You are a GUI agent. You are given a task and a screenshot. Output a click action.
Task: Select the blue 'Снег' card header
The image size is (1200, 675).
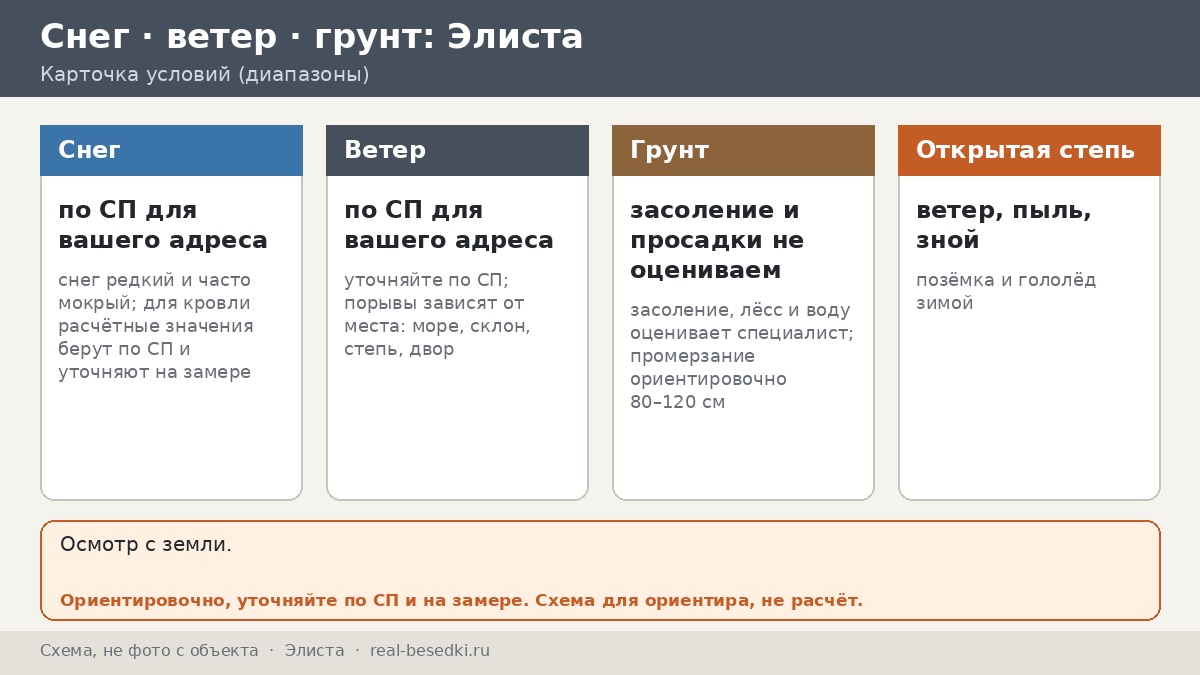coord(171,150)
